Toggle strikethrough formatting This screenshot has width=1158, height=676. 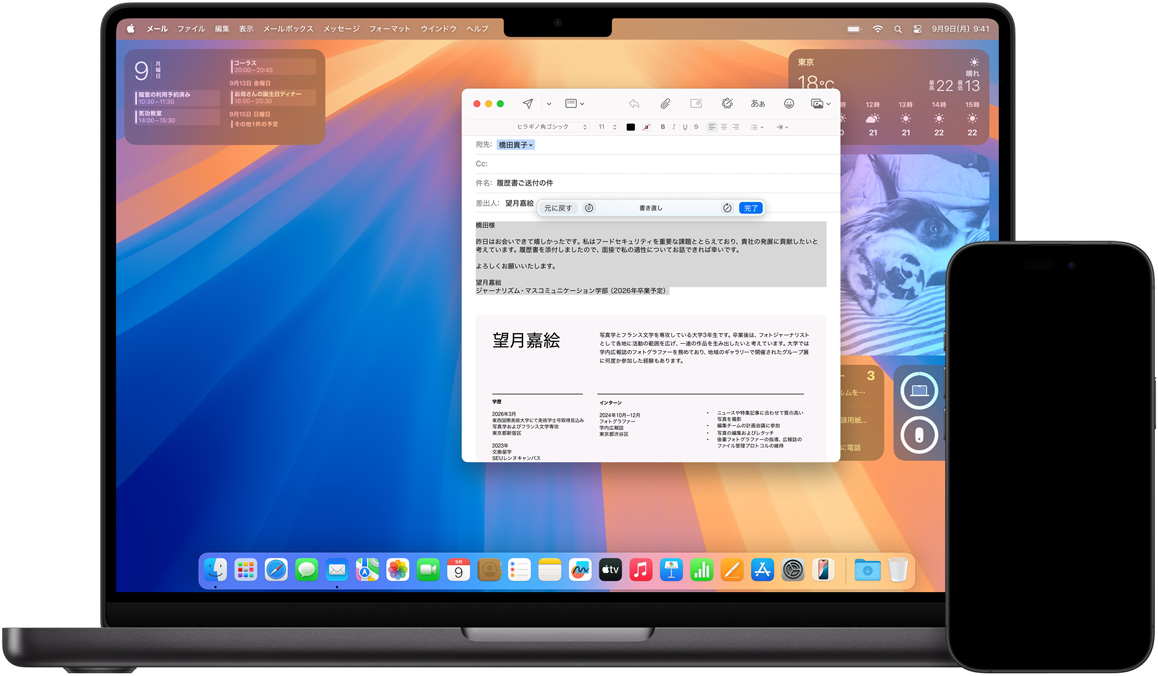(696, 127)
